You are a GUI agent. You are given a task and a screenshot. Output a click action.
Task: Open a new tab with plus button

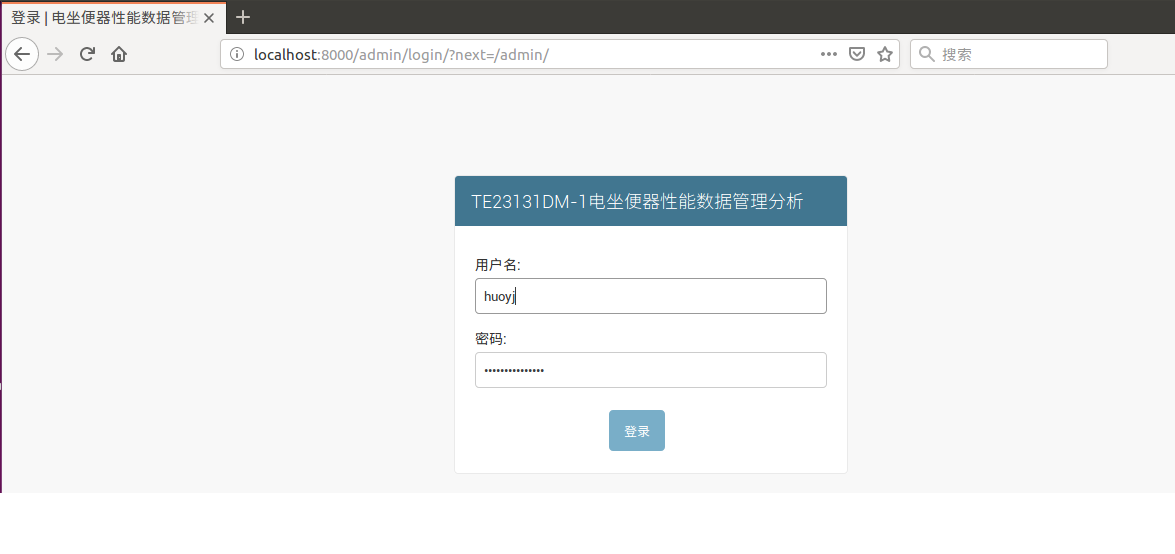[243, 17]
